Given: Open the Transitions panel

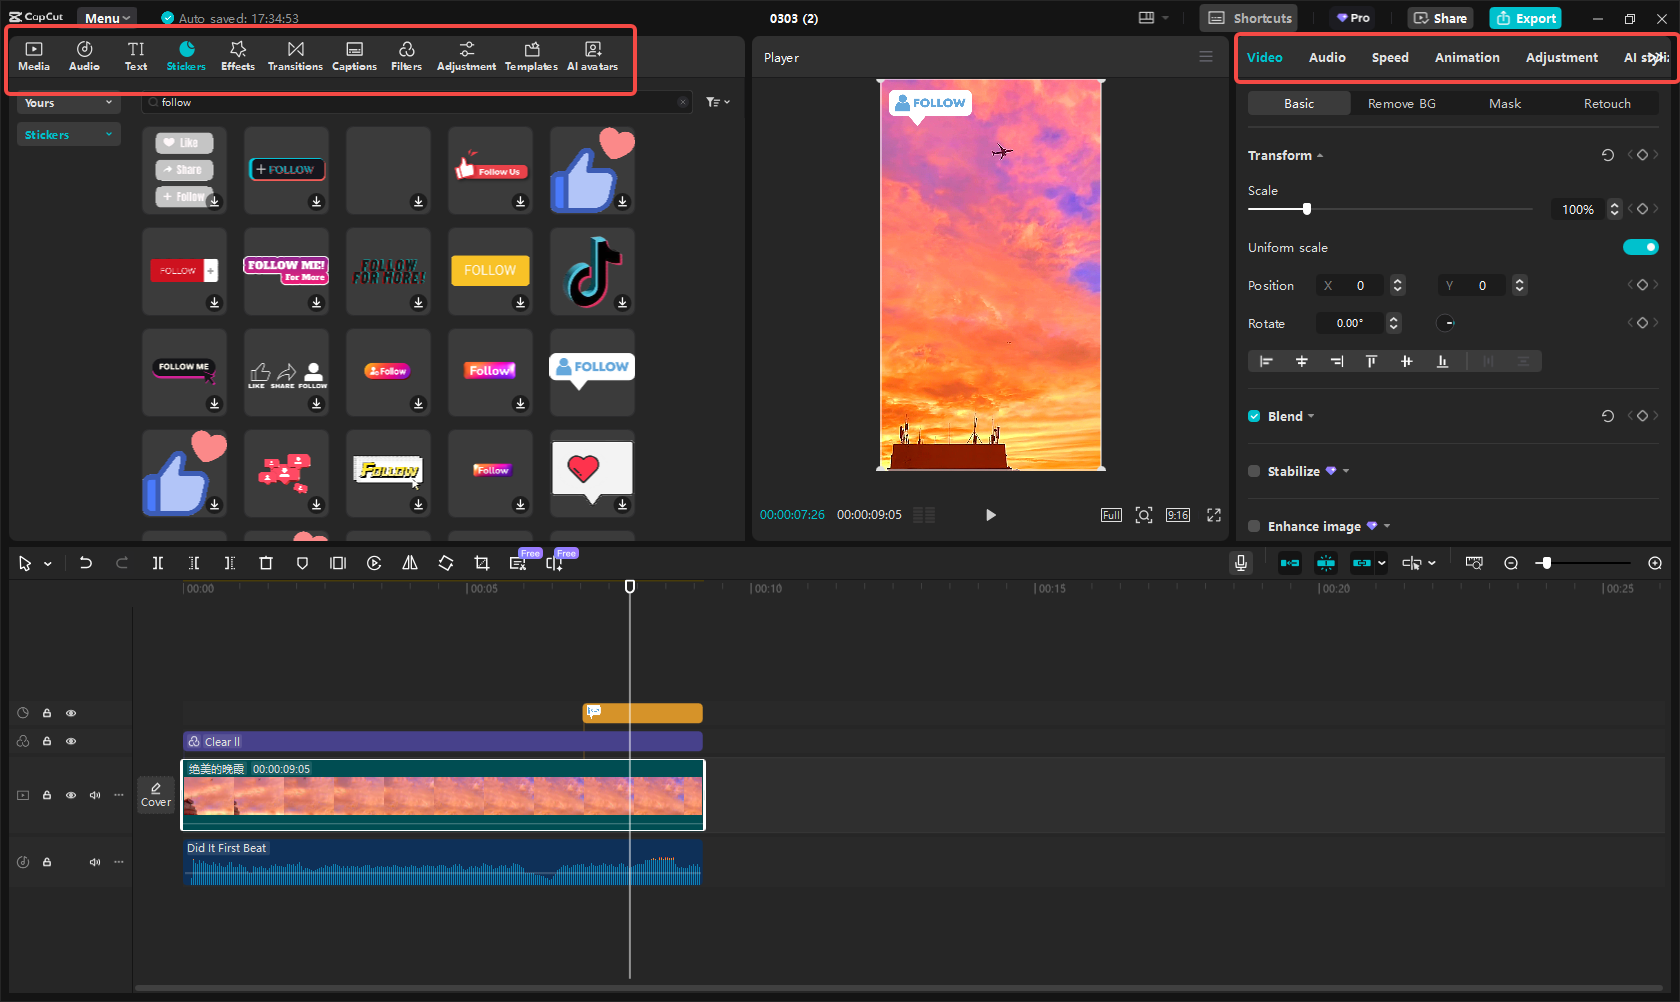Looking at the screenshot, I should coord(295,56).
